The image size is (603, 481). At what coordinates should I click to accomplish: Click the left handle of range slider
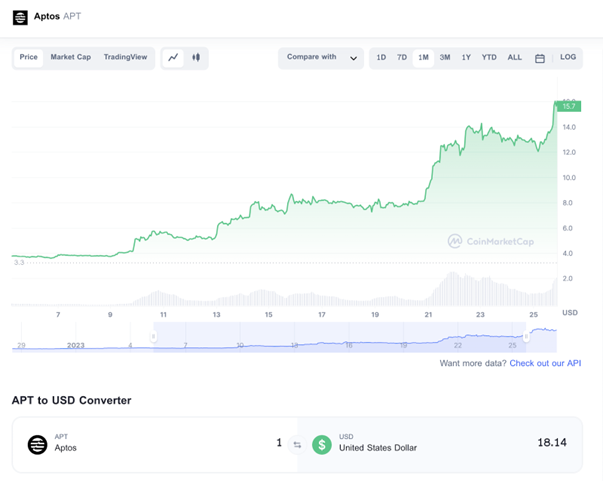(154, 337)
